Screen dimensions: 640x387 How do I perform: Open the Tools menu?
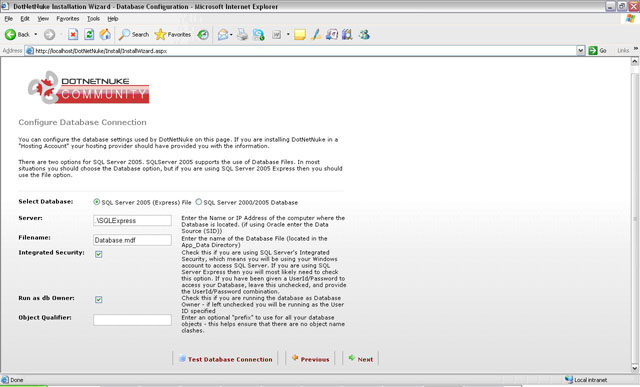(93, 19)
